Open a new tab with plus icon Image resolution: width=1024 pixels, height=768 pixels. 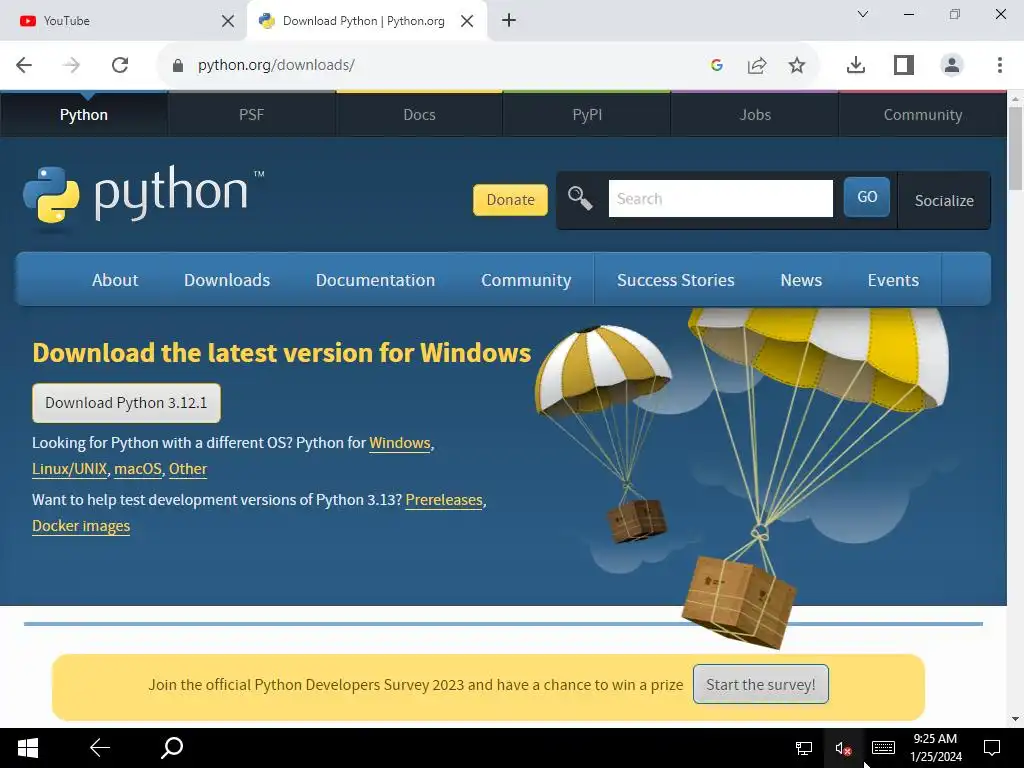click(509, 20)
